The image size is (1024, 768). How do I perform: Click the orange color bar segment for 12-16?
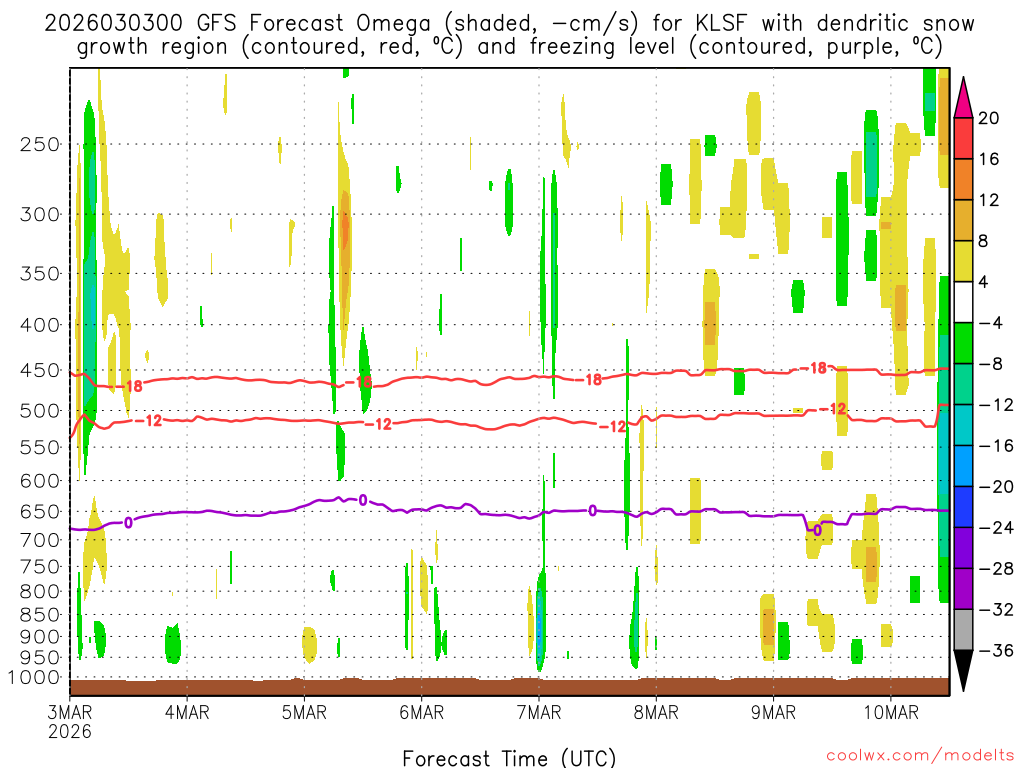point(963,180)
